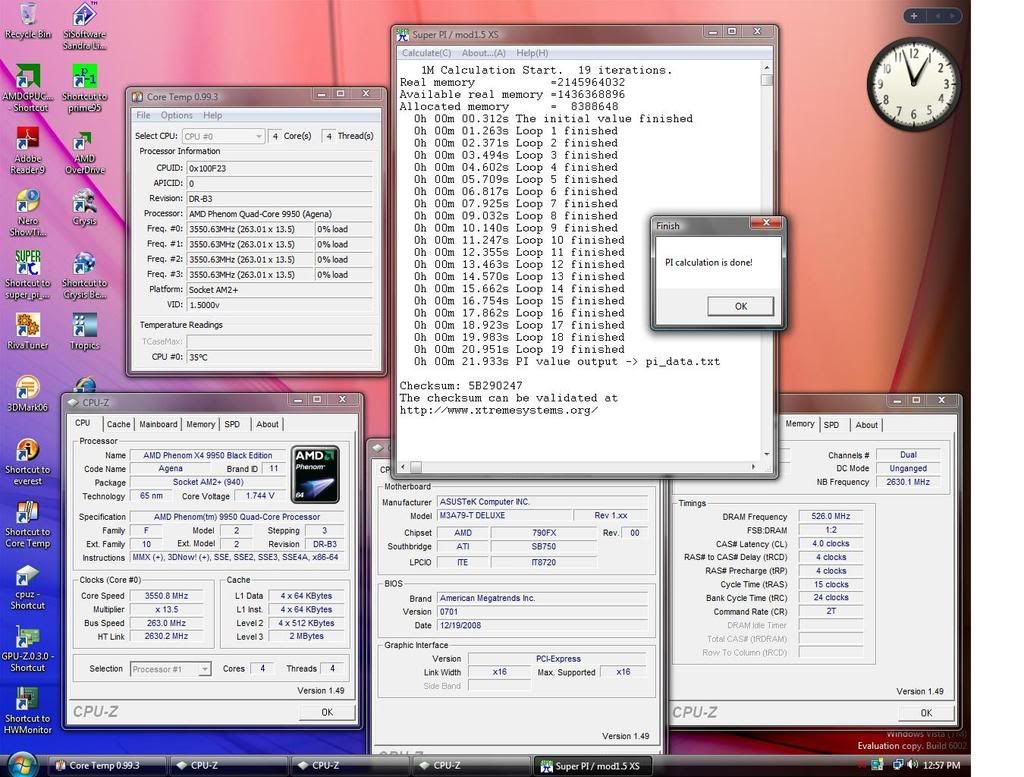This screenshot has width=1024, height=777.
Task: Click the first CPU-Z taskbar button
Action: tap(229, 765)
